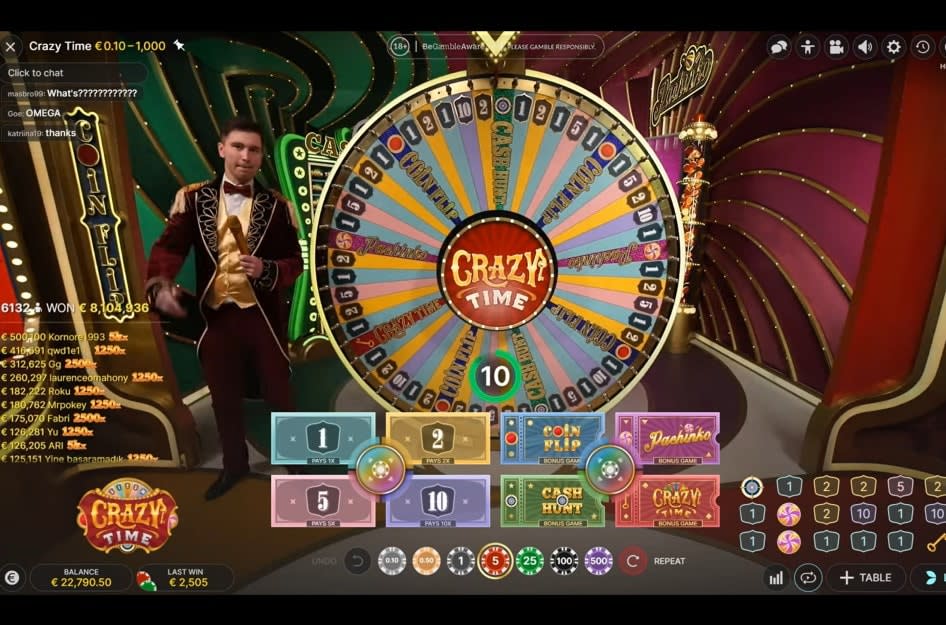This screenshot has width=946, height=625.
Task: Click the plus Table button
Action: (866, 578)
